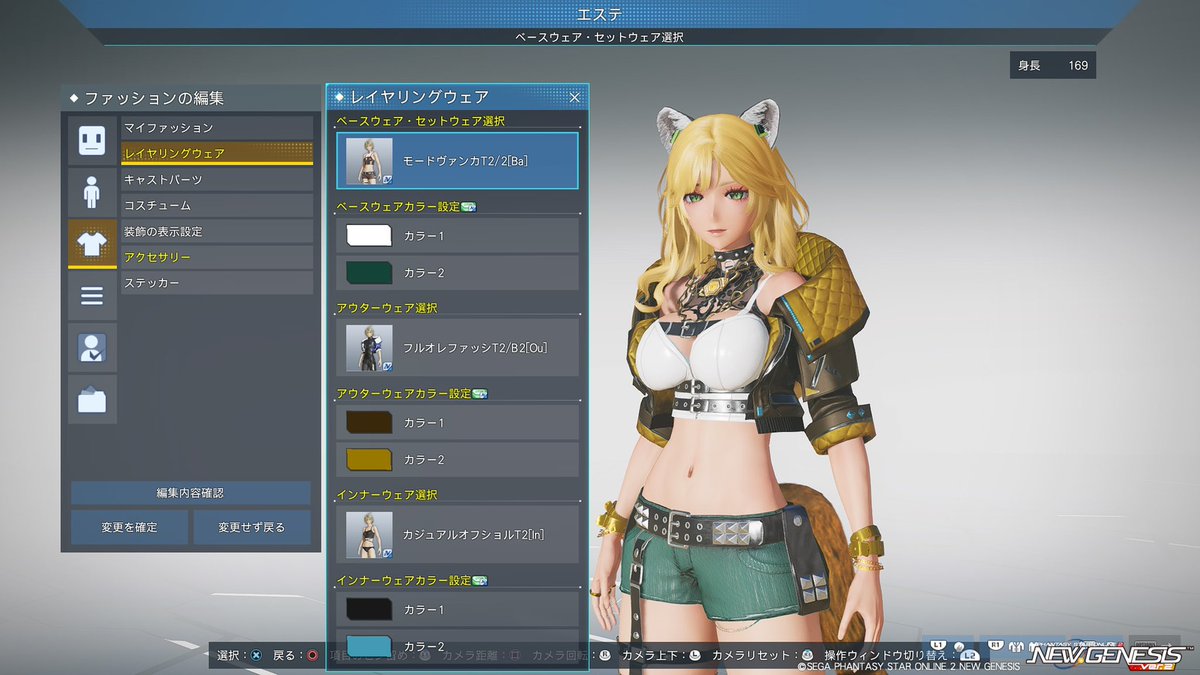Viewport: 1200px width, 675px height.
Task: Click アウターウェア選択 section heading
Action: tap(387, 308)
